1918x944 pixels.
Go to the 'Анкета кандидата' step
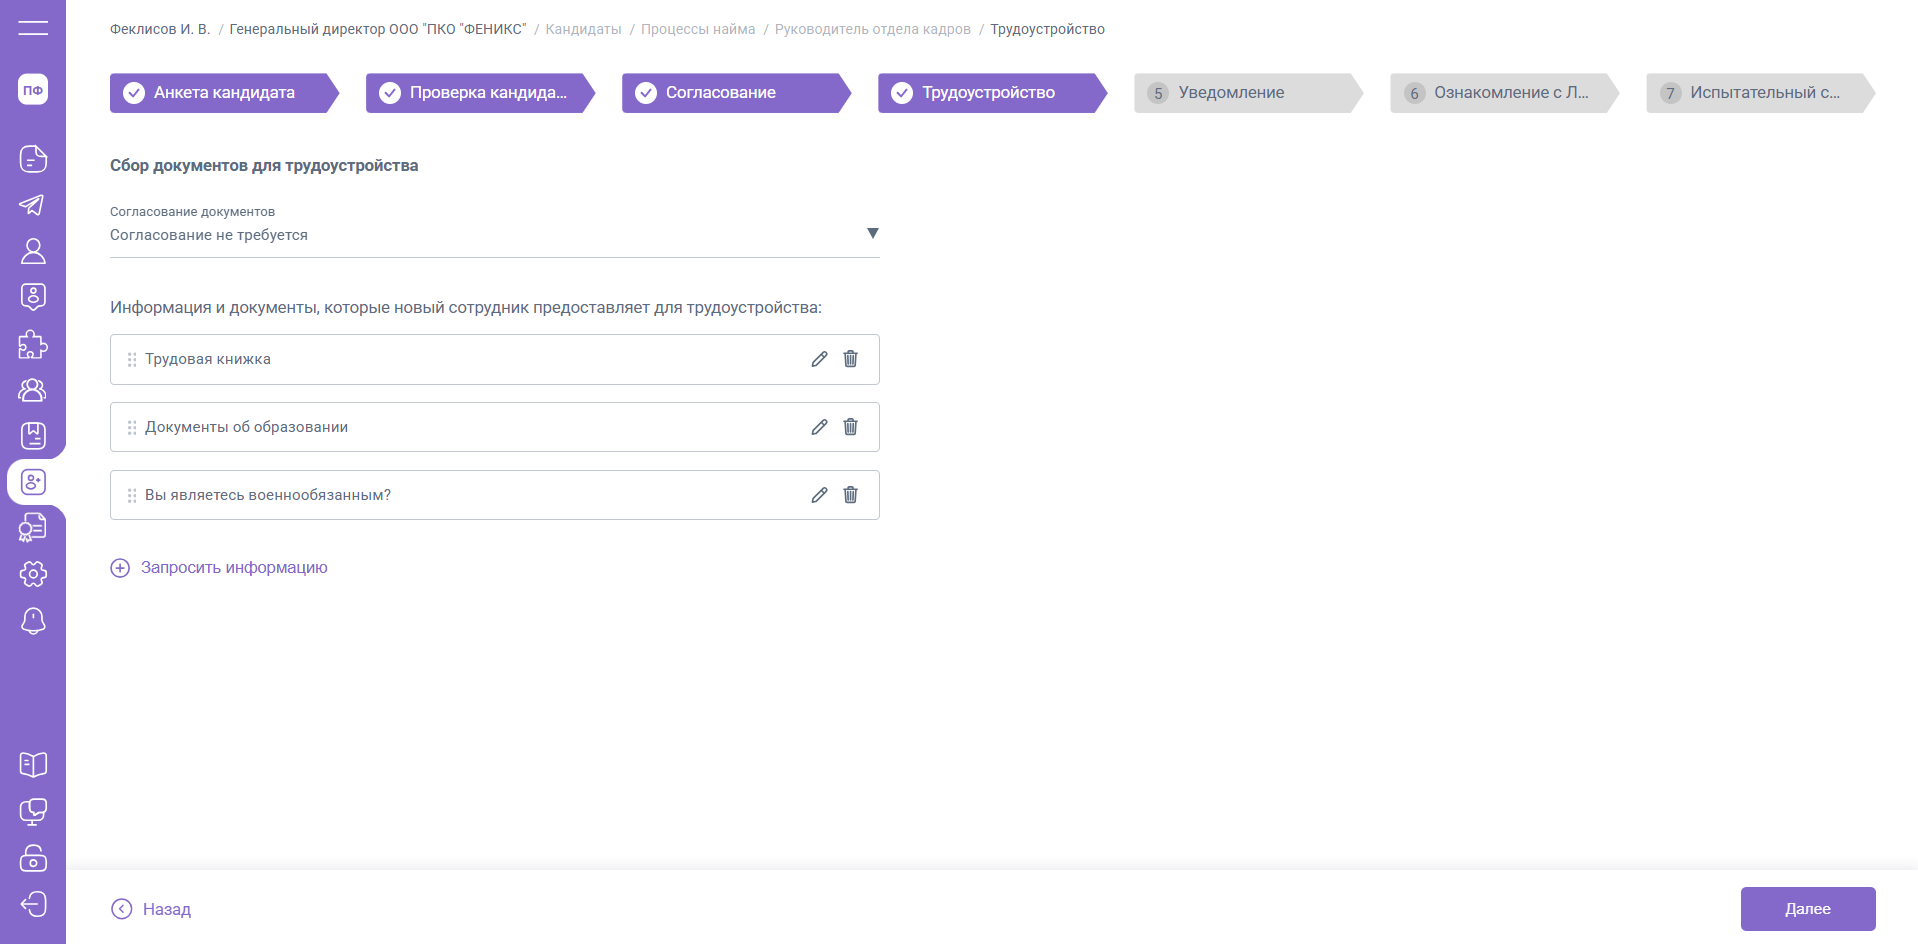223,93
